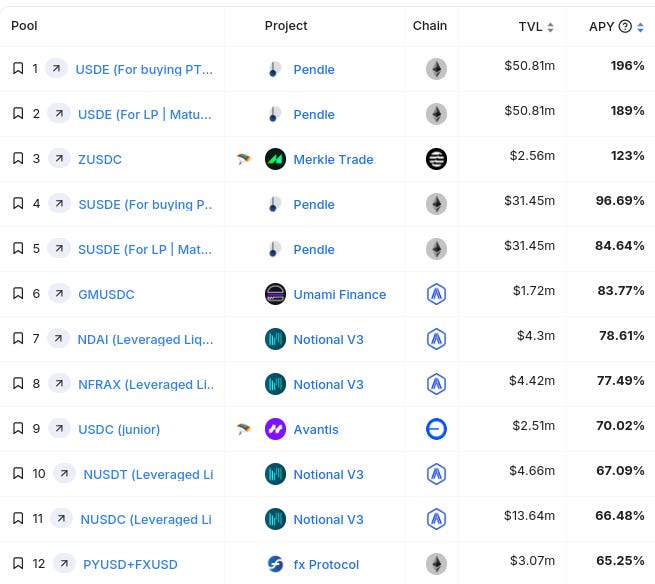The height and width of the screenshot is (584, 655).
Task: Sort table by APY arrows
Action: click(640, 27)
